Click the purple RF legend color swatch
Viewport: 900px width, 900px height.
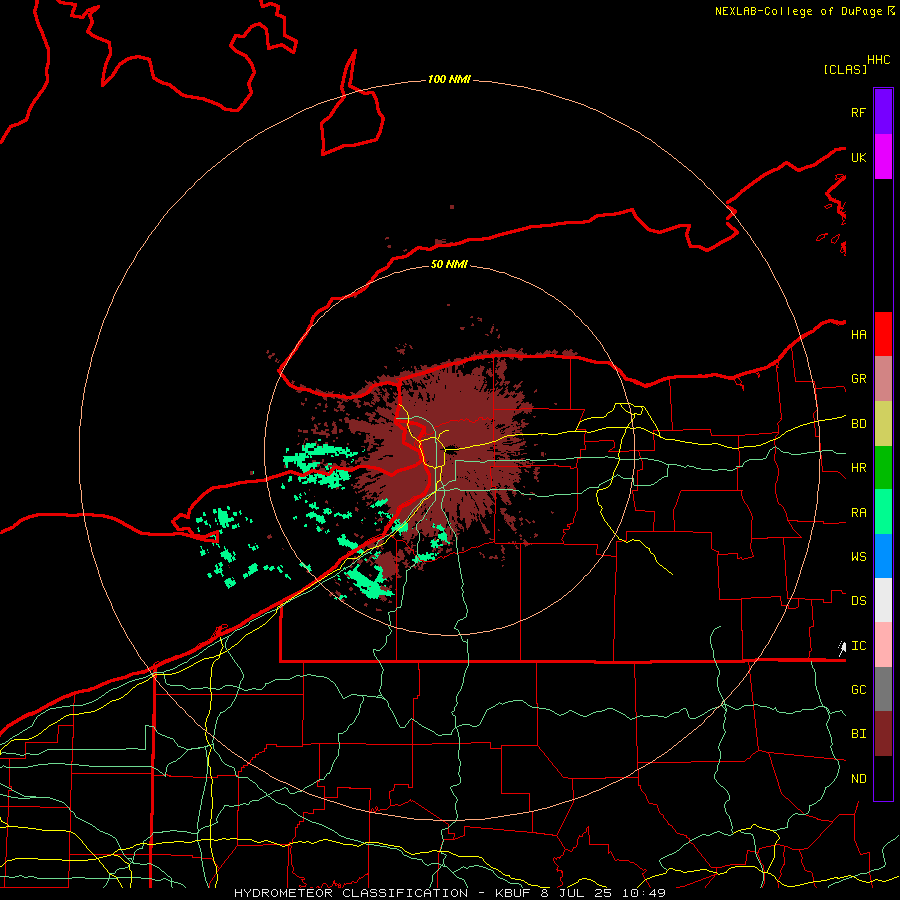pos(883,112)
